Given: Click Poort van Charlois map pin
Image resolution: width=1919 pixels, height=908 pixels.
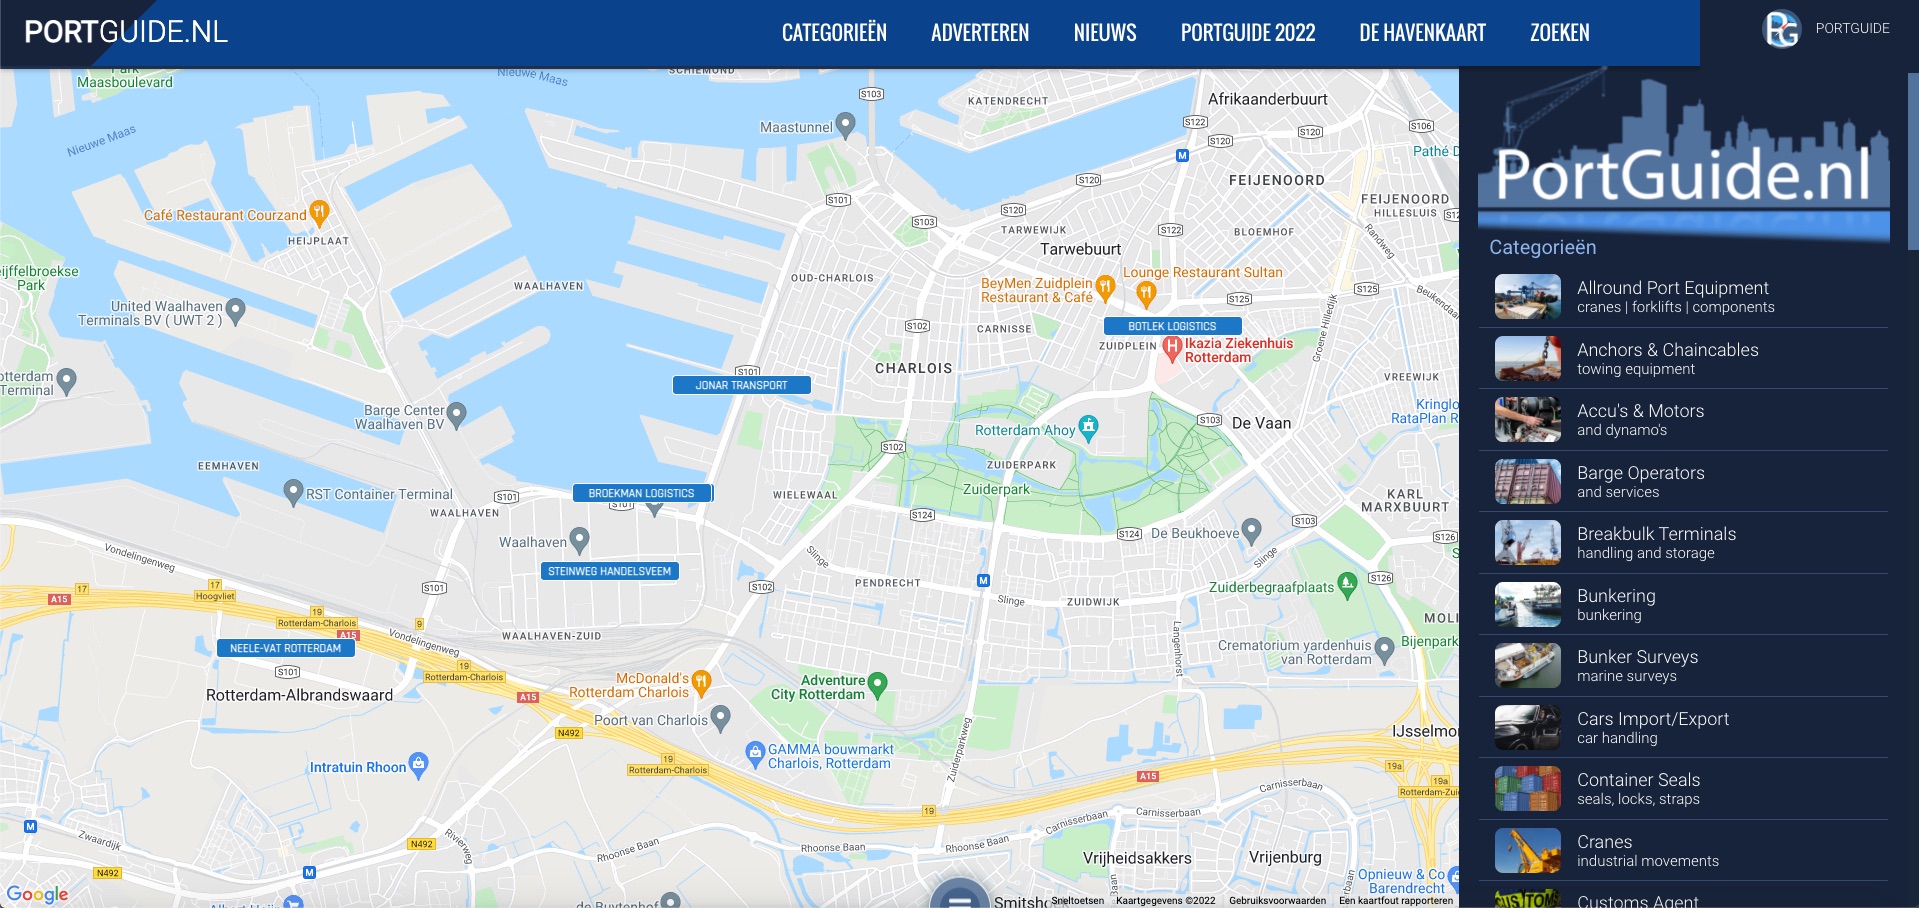Looking at the screenshot, I should pyautogui.click(x=720, y=717).
